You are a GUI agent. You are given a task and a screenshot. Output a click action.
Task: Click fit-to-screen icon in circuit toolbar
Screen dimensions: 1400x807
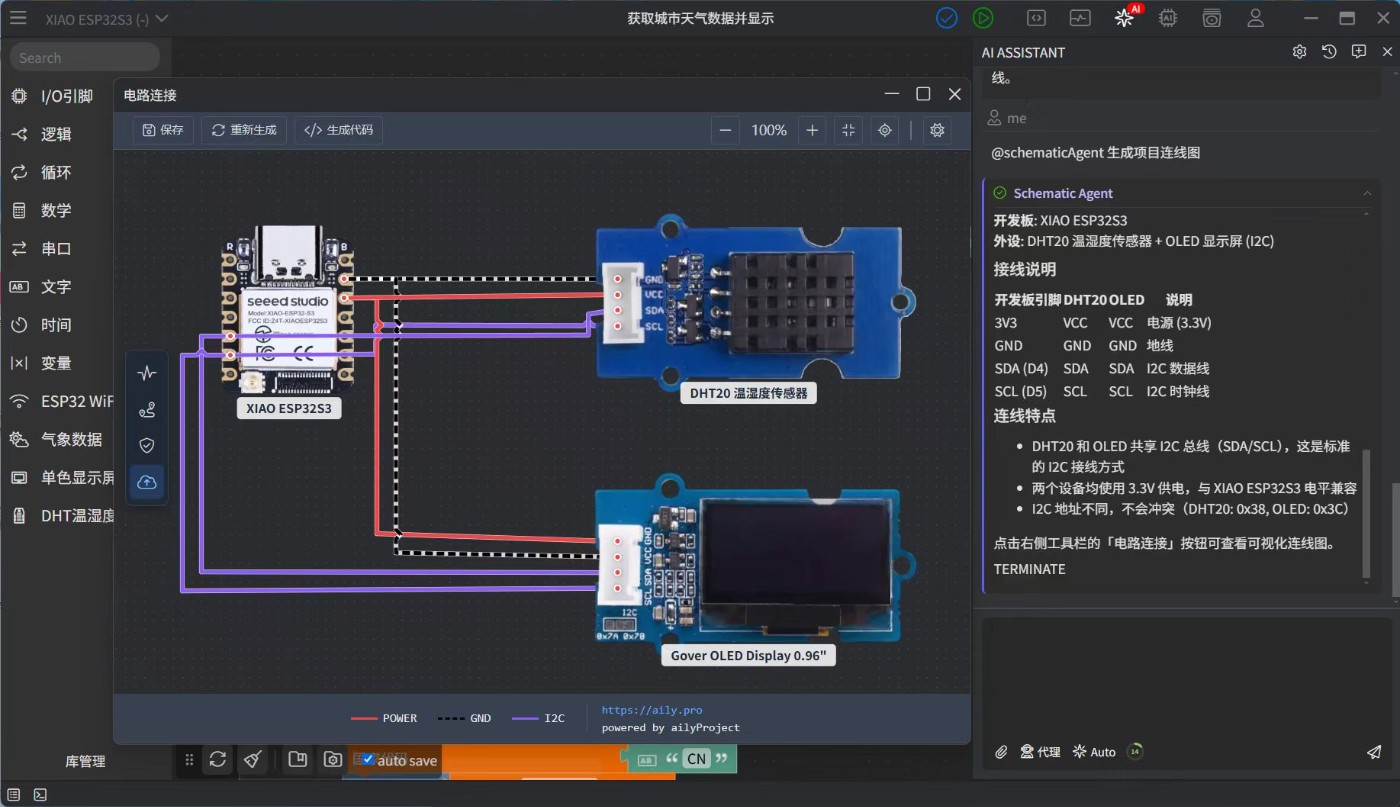848,130
